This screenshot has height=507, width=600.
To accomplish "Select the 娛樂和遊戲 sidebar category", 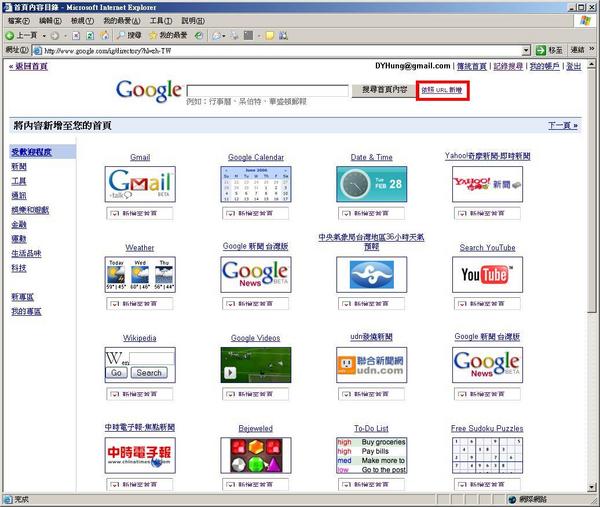I will [x=30, y=210].
